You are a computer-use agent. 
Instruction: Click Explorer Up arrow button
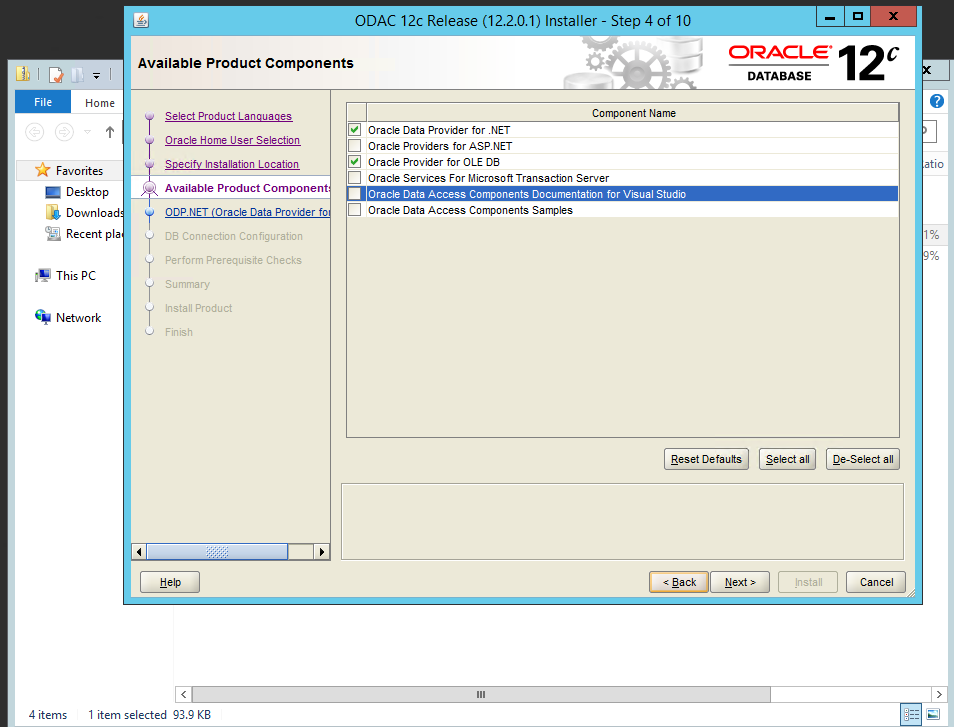click(x=110, y=131)
